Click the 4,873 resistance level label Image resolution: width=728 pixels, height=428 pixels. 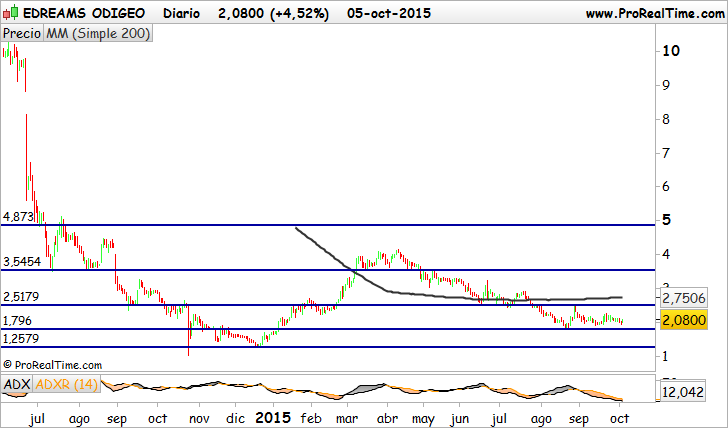point(18,216)
